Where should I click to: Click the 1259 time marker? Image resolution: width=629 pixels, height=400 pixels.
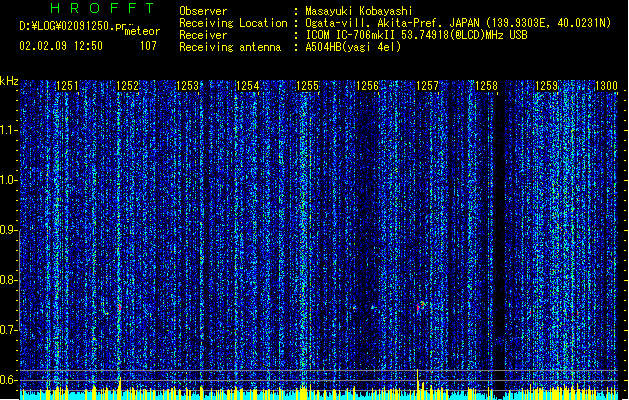547,86
